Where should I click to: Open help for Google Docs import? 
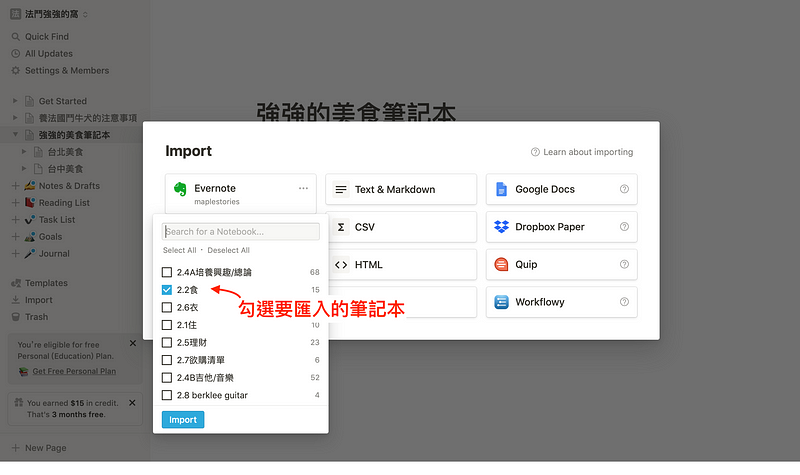point(624,189)
